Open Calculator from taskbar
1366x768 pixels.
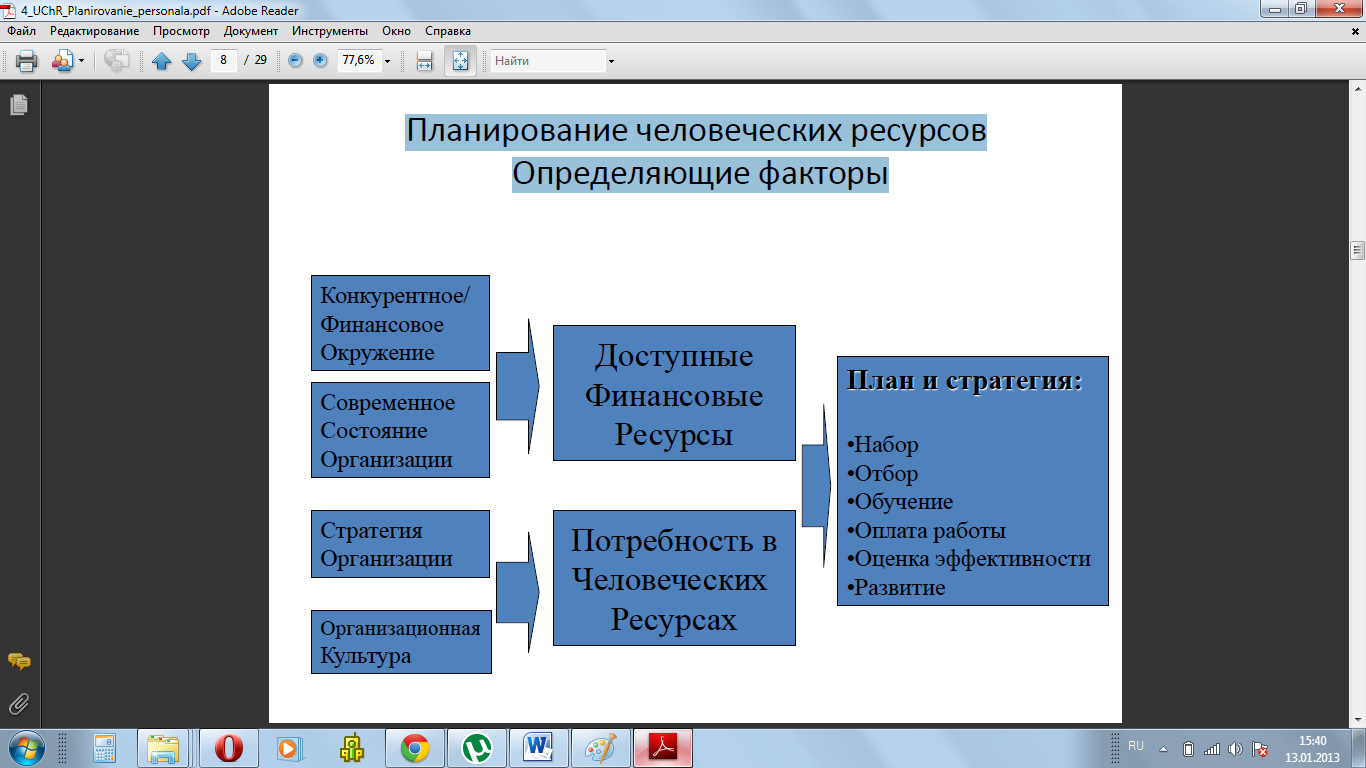tap(103, 748)
